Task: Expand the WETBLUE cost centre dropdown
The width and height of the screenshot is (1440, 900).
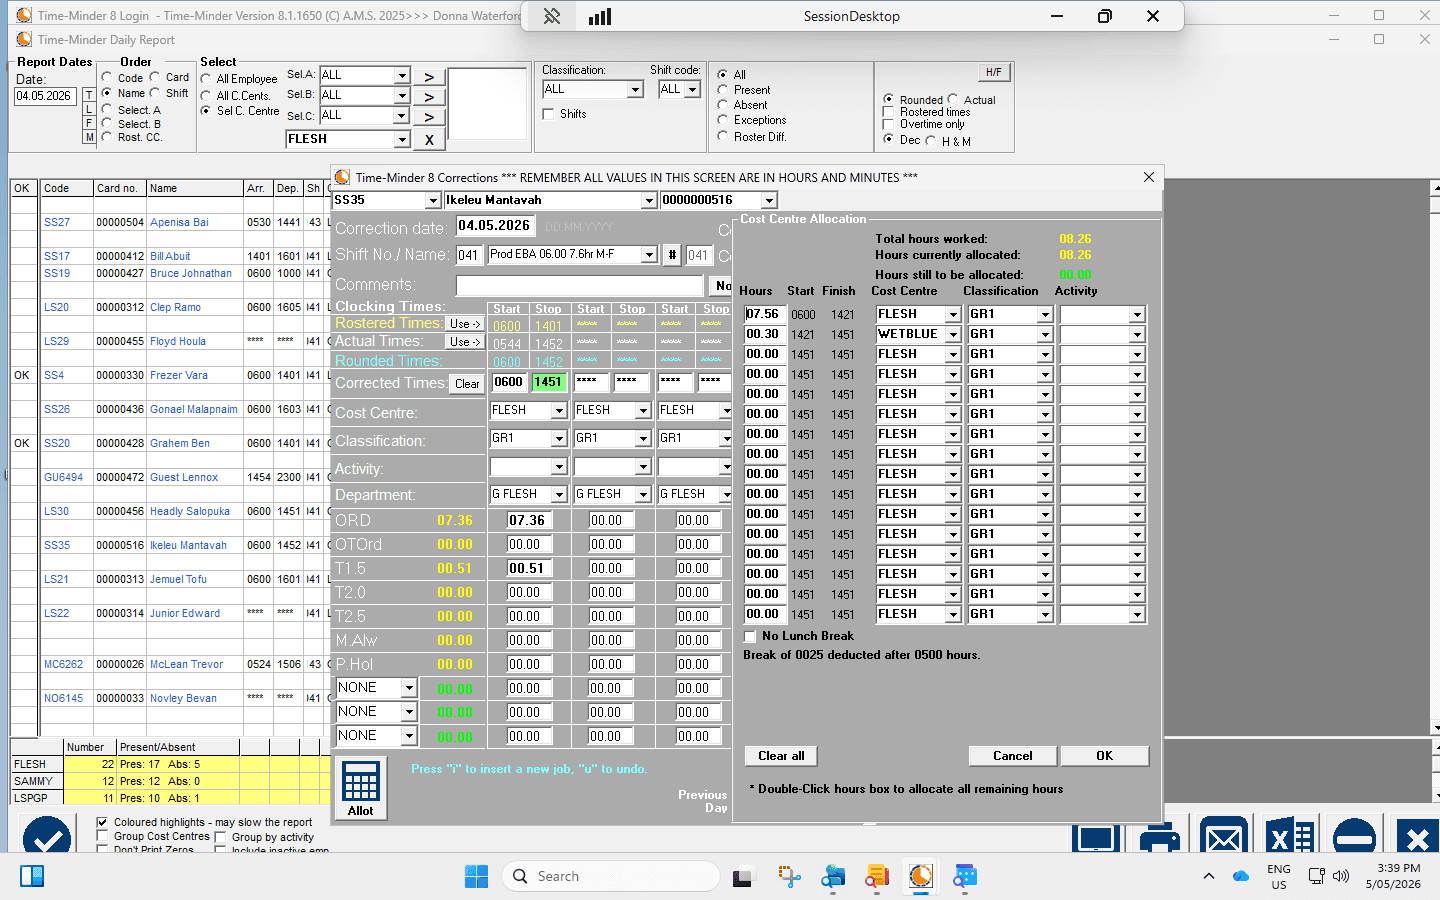Action: [953, 335]
